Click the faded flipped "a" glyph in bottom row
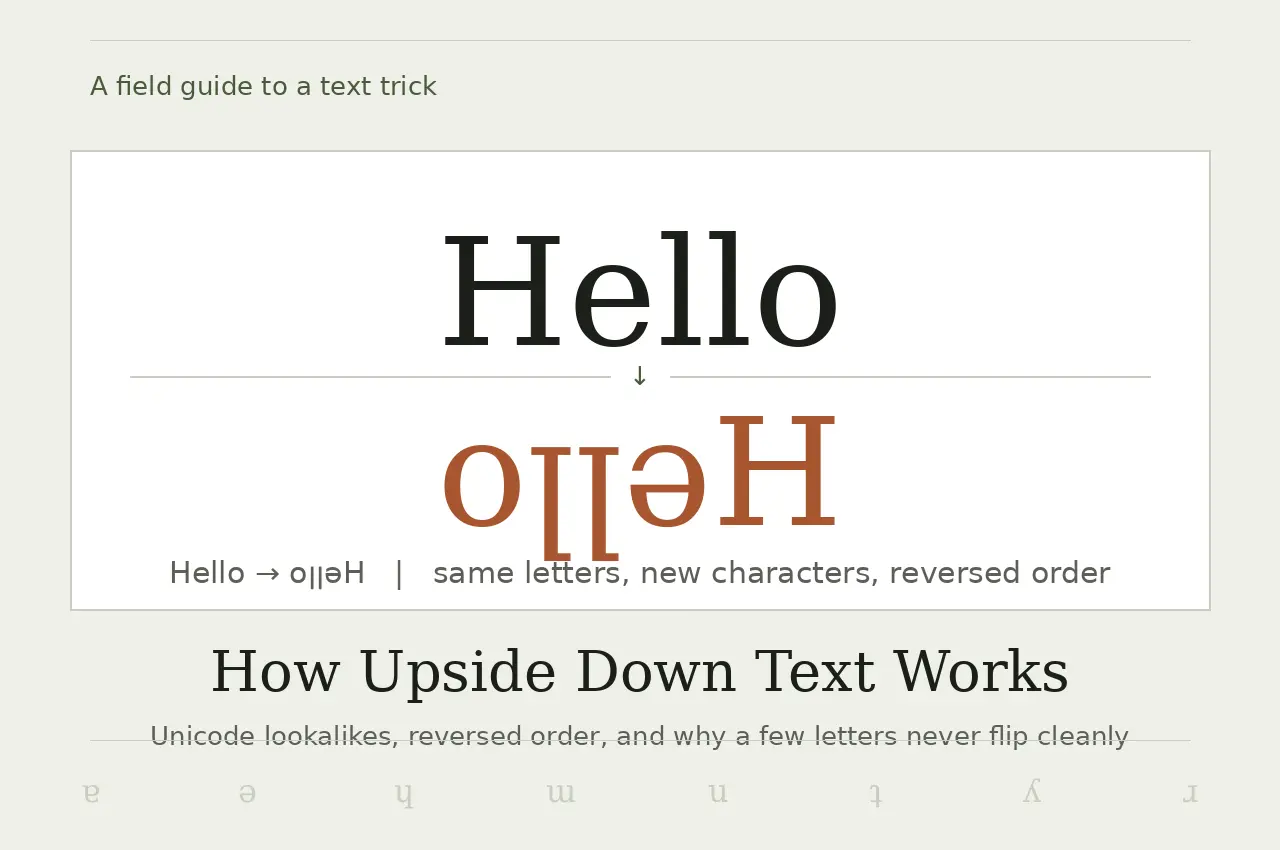The width and height of the screenshot is (1280, 850). [x=91, y=793]
